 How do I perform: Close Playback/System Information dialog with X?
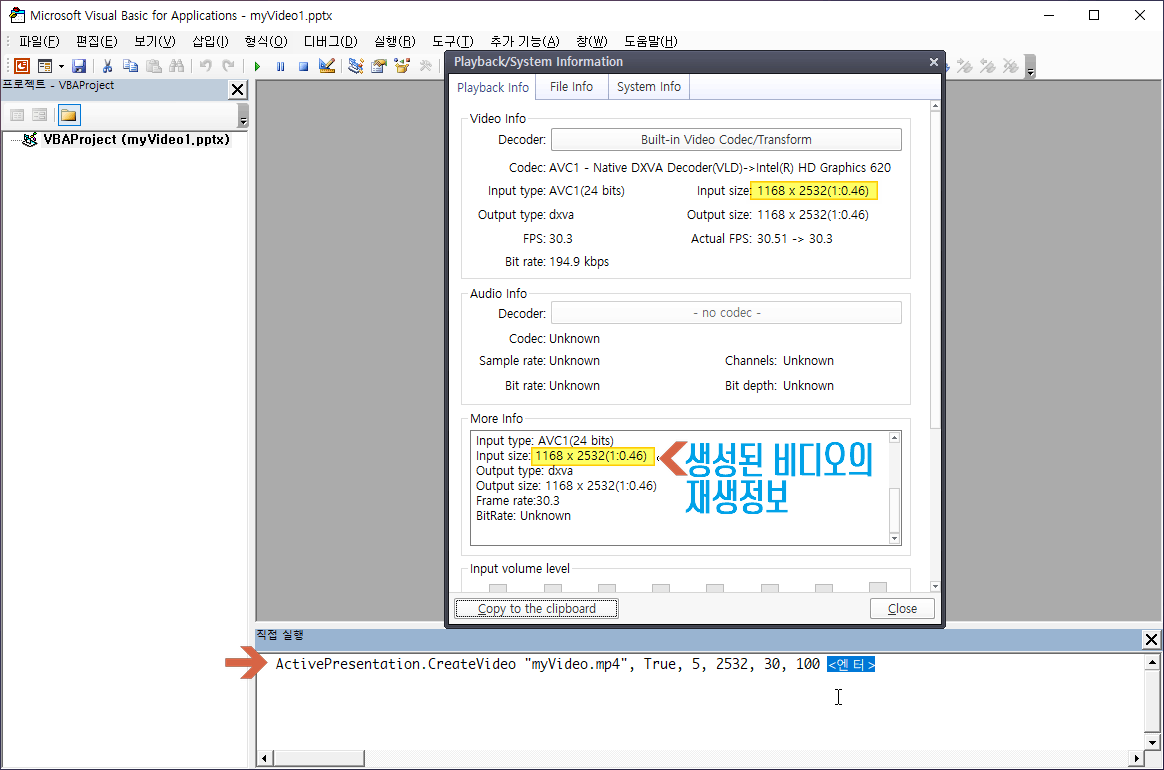coord(934,62)
